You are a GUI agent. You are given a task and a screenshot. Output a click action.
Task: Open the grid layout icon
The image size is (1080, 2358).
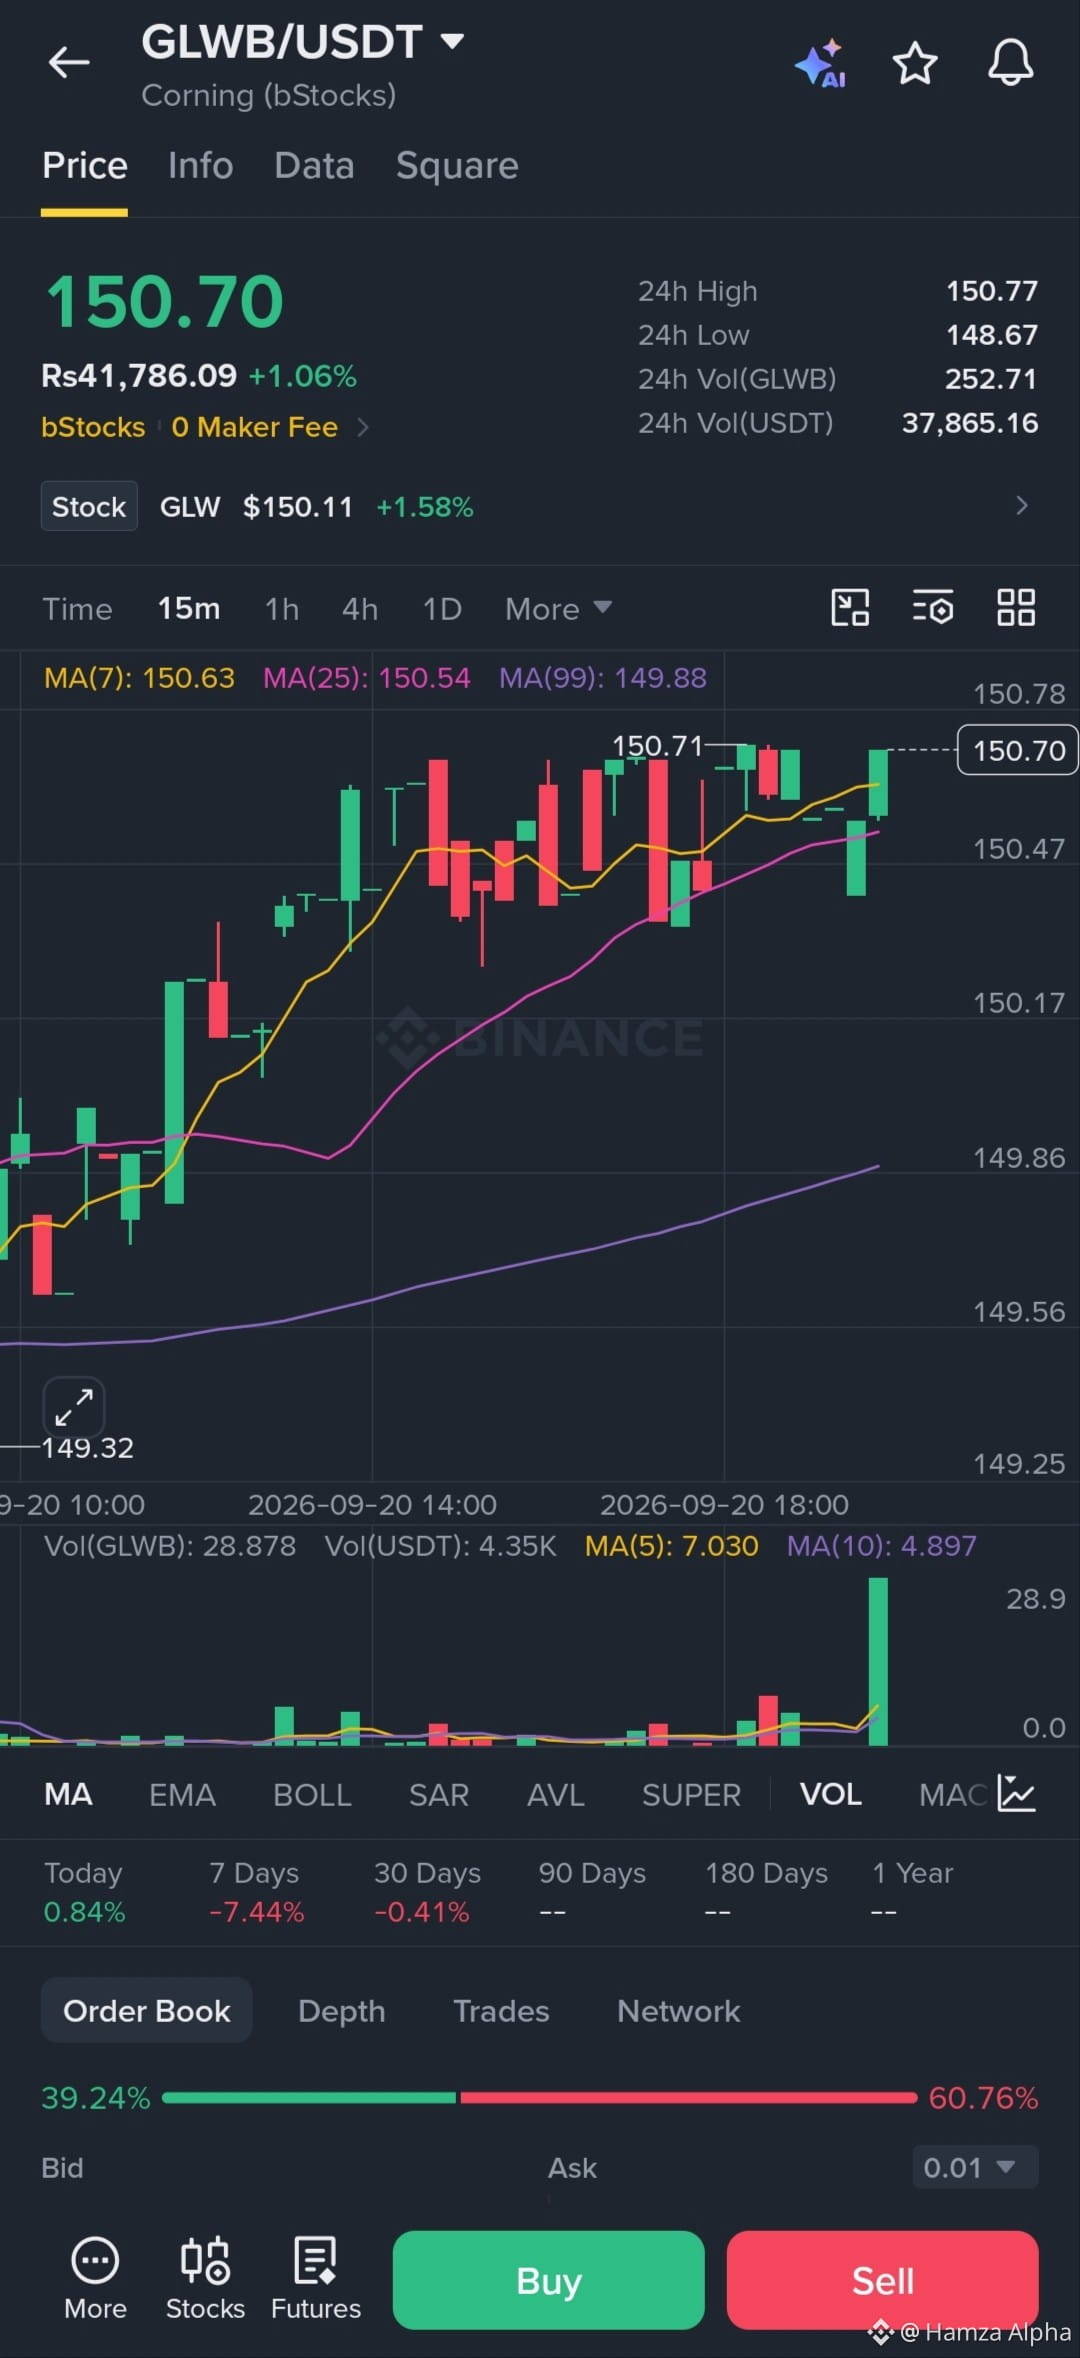1016,607
